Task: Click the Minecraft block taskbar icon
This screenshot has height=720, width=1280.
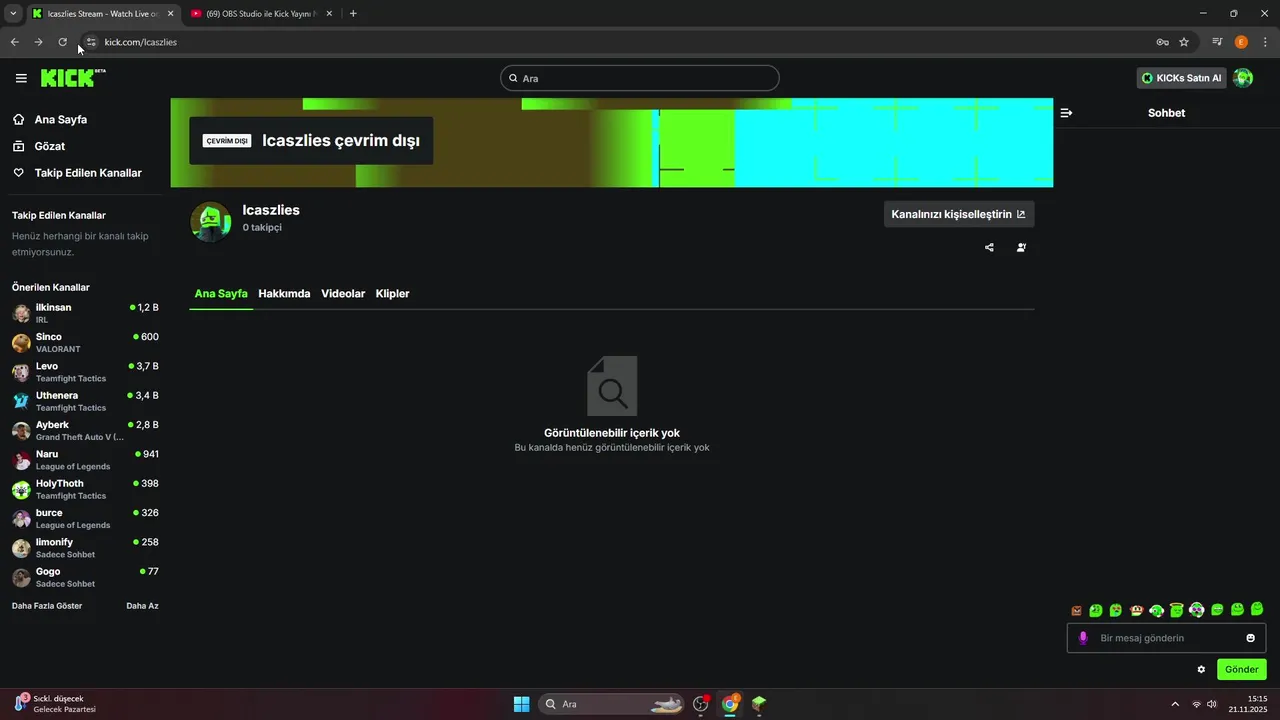Action: click(x=759, y=704)
